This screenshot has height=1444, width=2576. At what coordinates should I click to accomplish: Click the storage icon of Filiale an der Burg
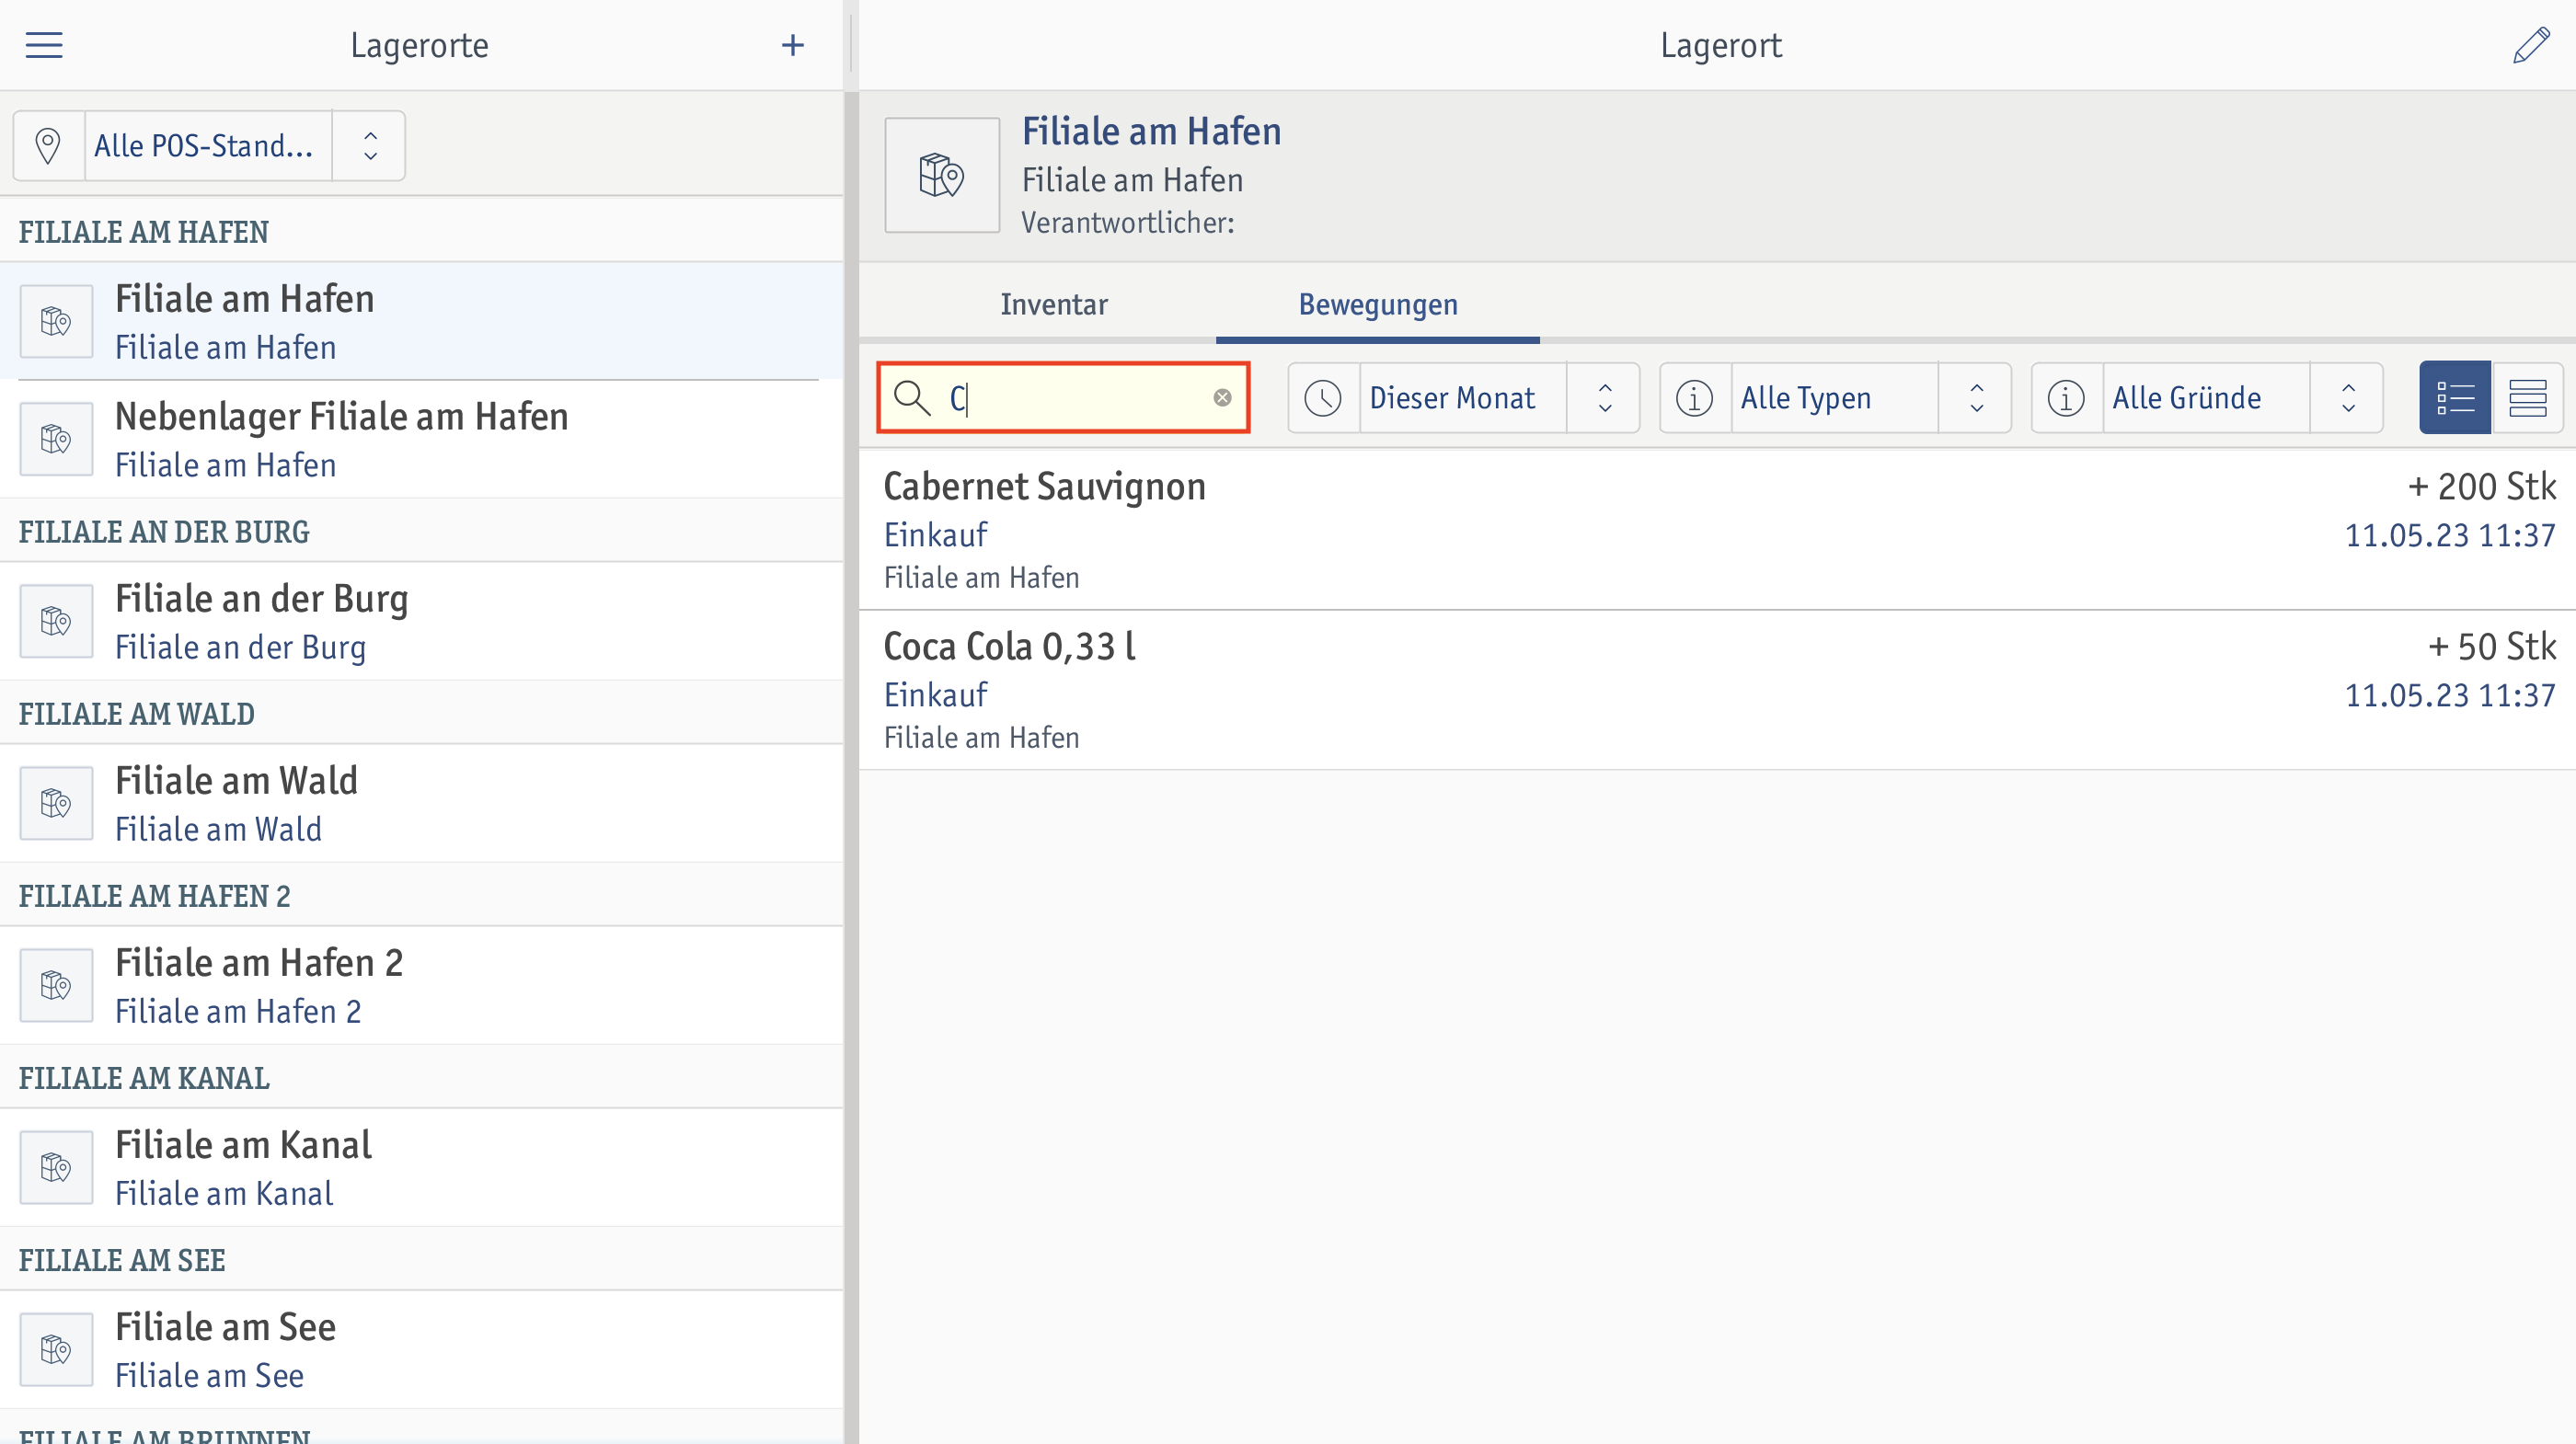[x=57, y=621]
